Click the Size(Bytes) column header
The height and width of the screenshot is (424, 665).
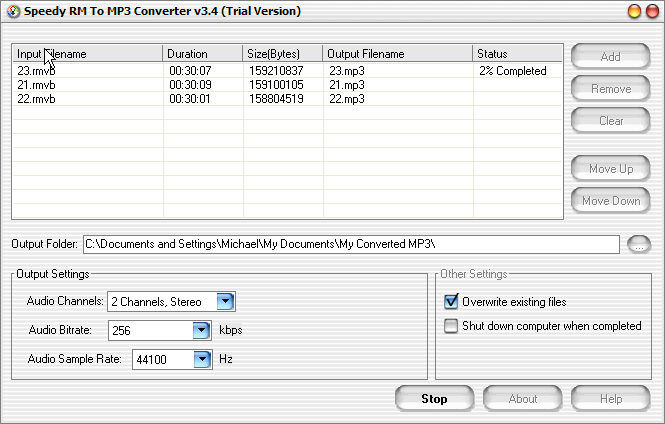click(282, 54)
